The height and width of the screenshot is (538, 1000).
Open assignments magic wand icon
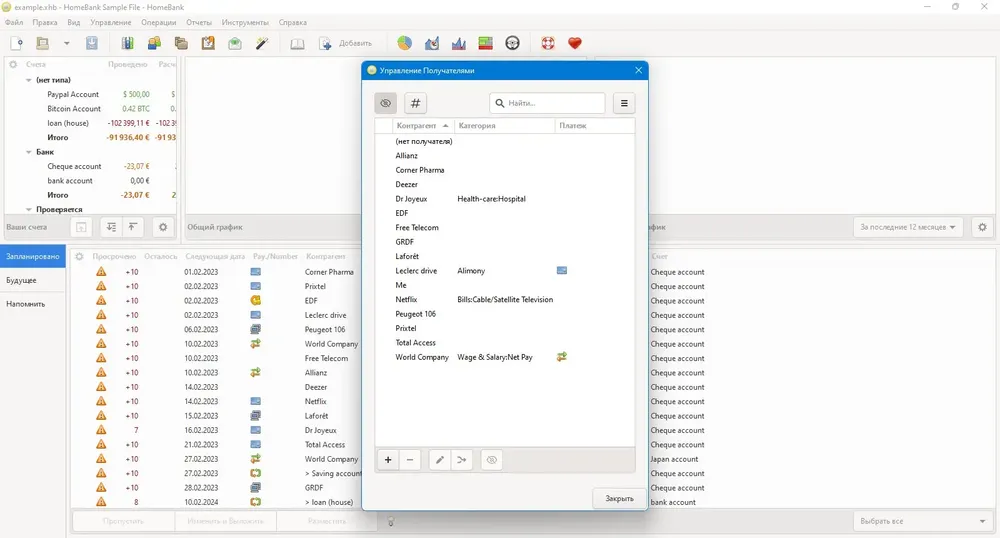[262, 43]
